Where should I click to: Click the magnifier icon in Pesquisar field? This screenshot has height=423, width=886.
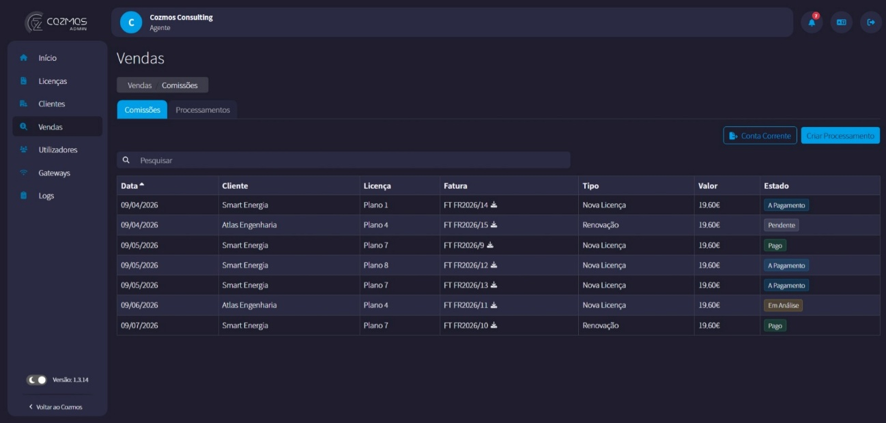click(x=126, y=160)
